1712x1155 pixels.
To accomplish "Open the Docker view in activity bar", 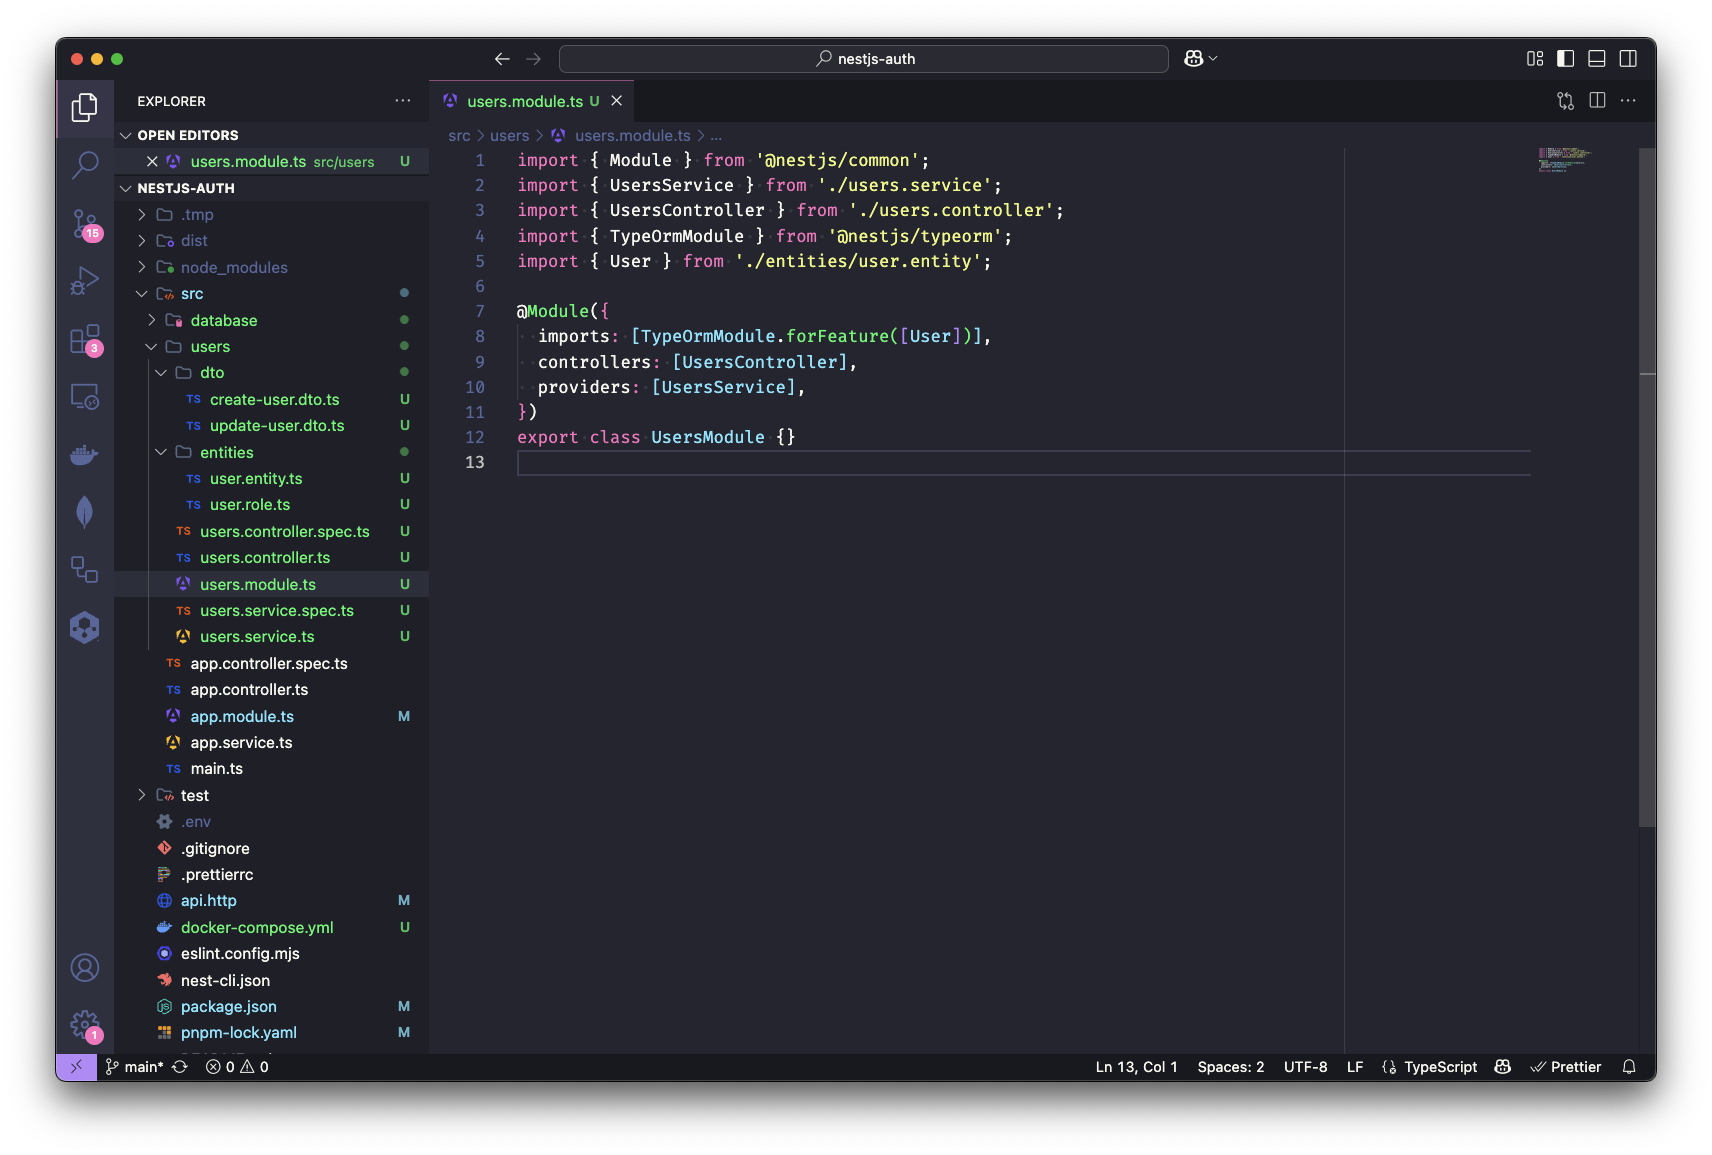I will pyautogui.click(x=85, y=455).
